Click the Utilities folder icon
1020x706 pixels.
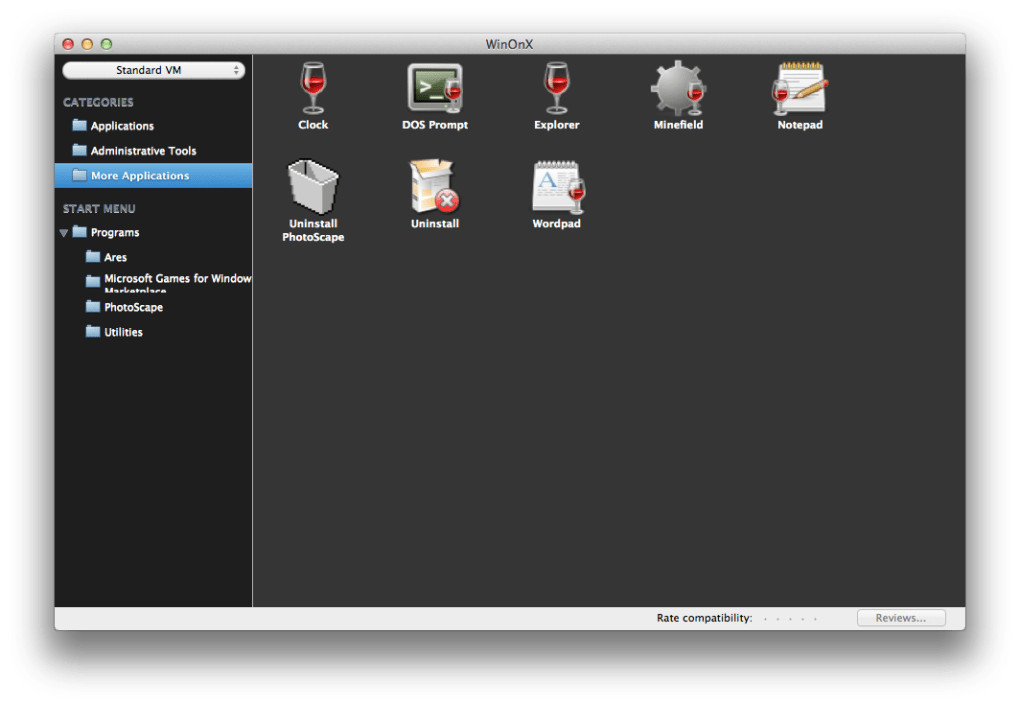(x=93, y=331)
